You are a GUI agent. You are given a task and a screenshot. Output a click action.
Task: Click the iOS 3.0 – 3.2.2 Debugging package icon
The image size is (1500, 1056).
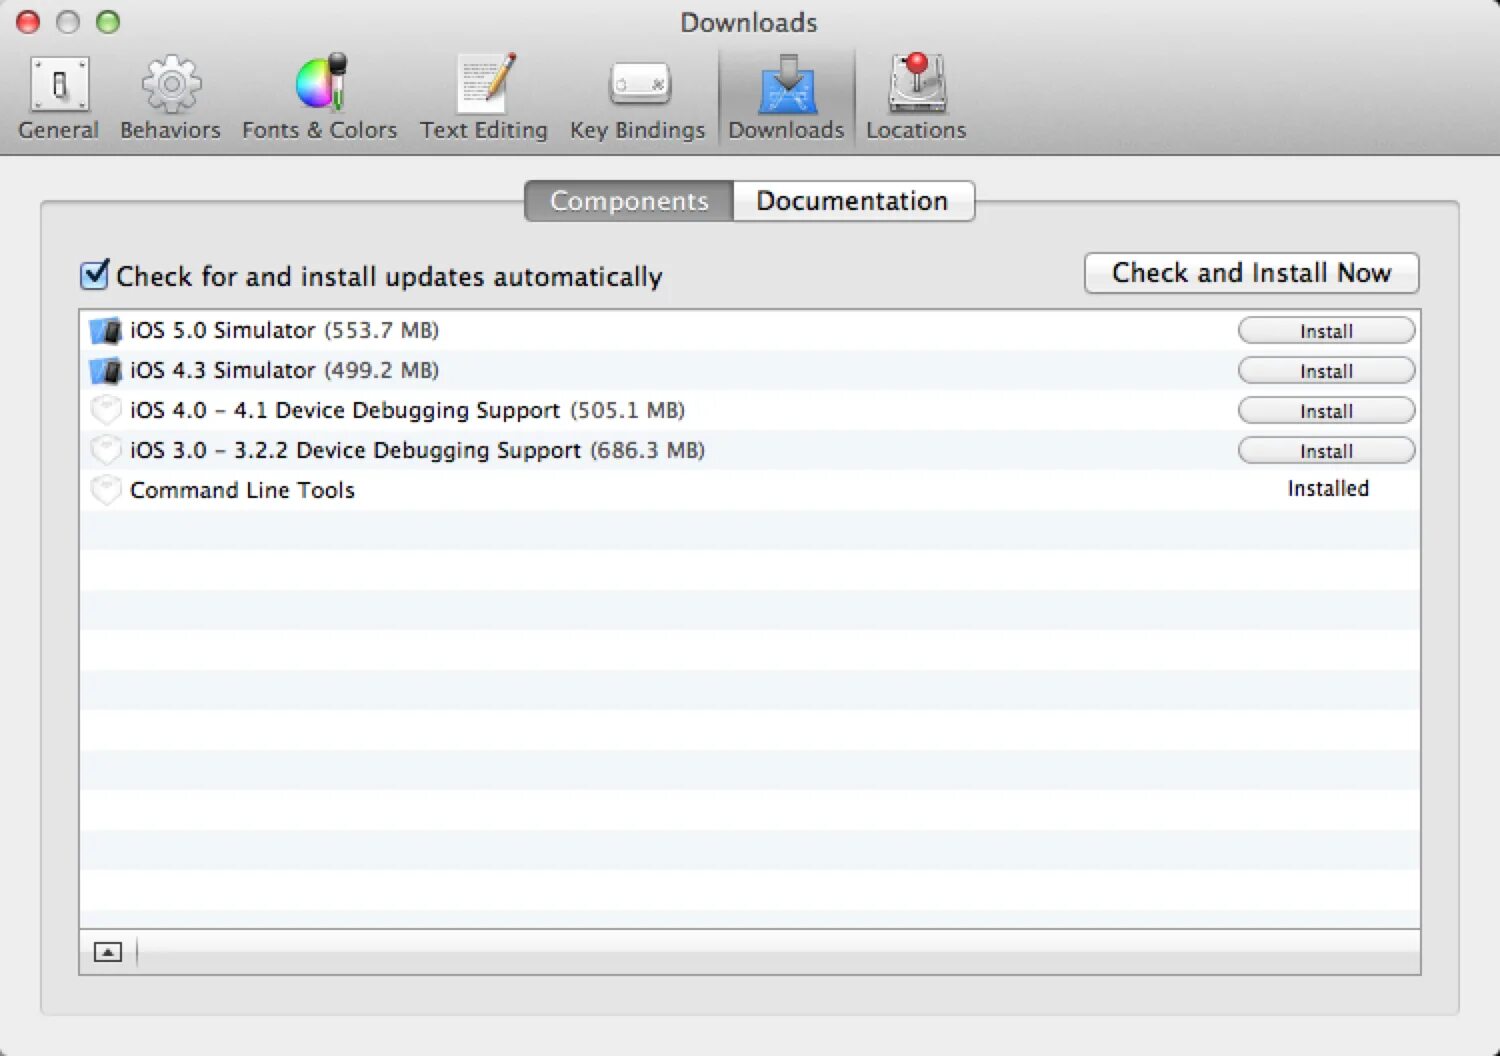(x=105, y=451)
